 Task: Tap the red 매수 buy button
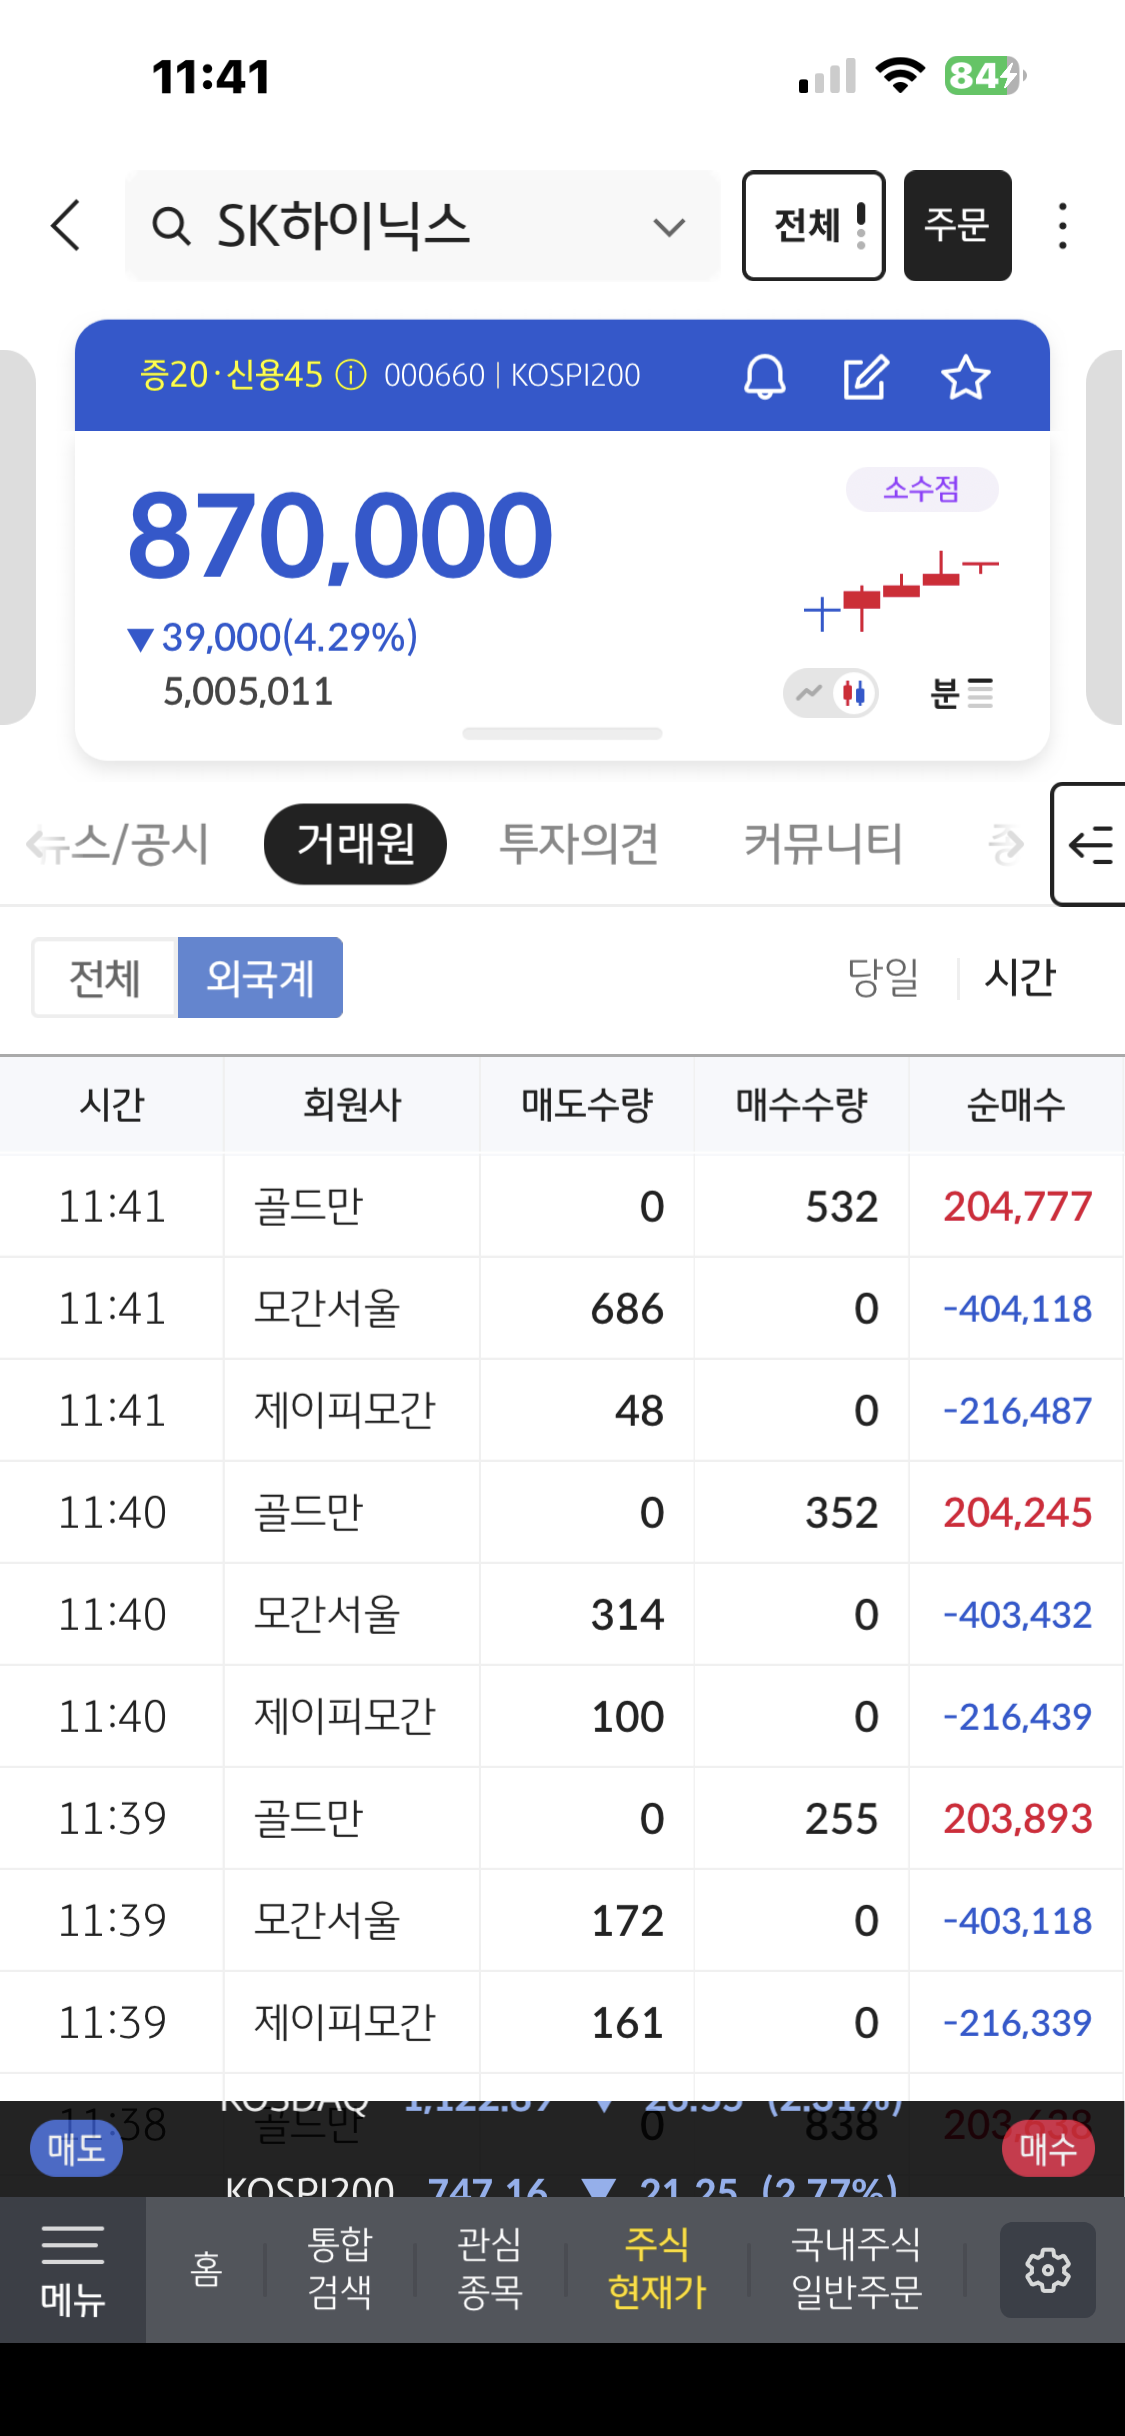1047,2148
